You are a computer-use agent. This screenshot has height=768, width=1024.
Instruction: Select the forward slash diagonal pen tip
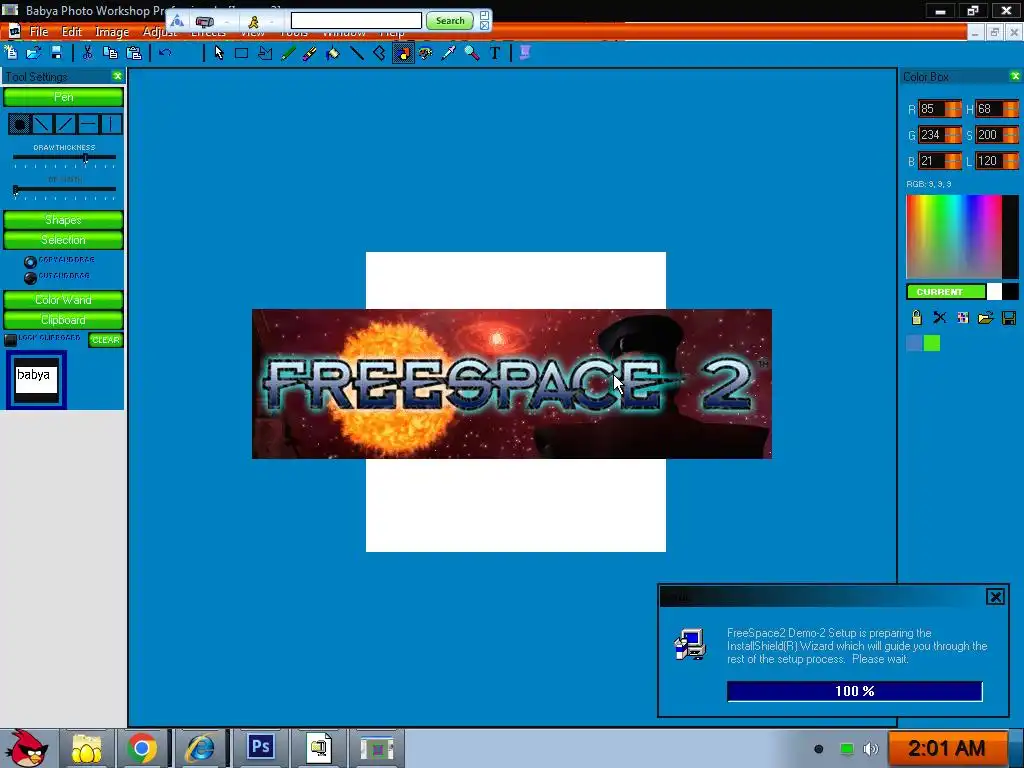pyautogui.click(x=65, y=124)
